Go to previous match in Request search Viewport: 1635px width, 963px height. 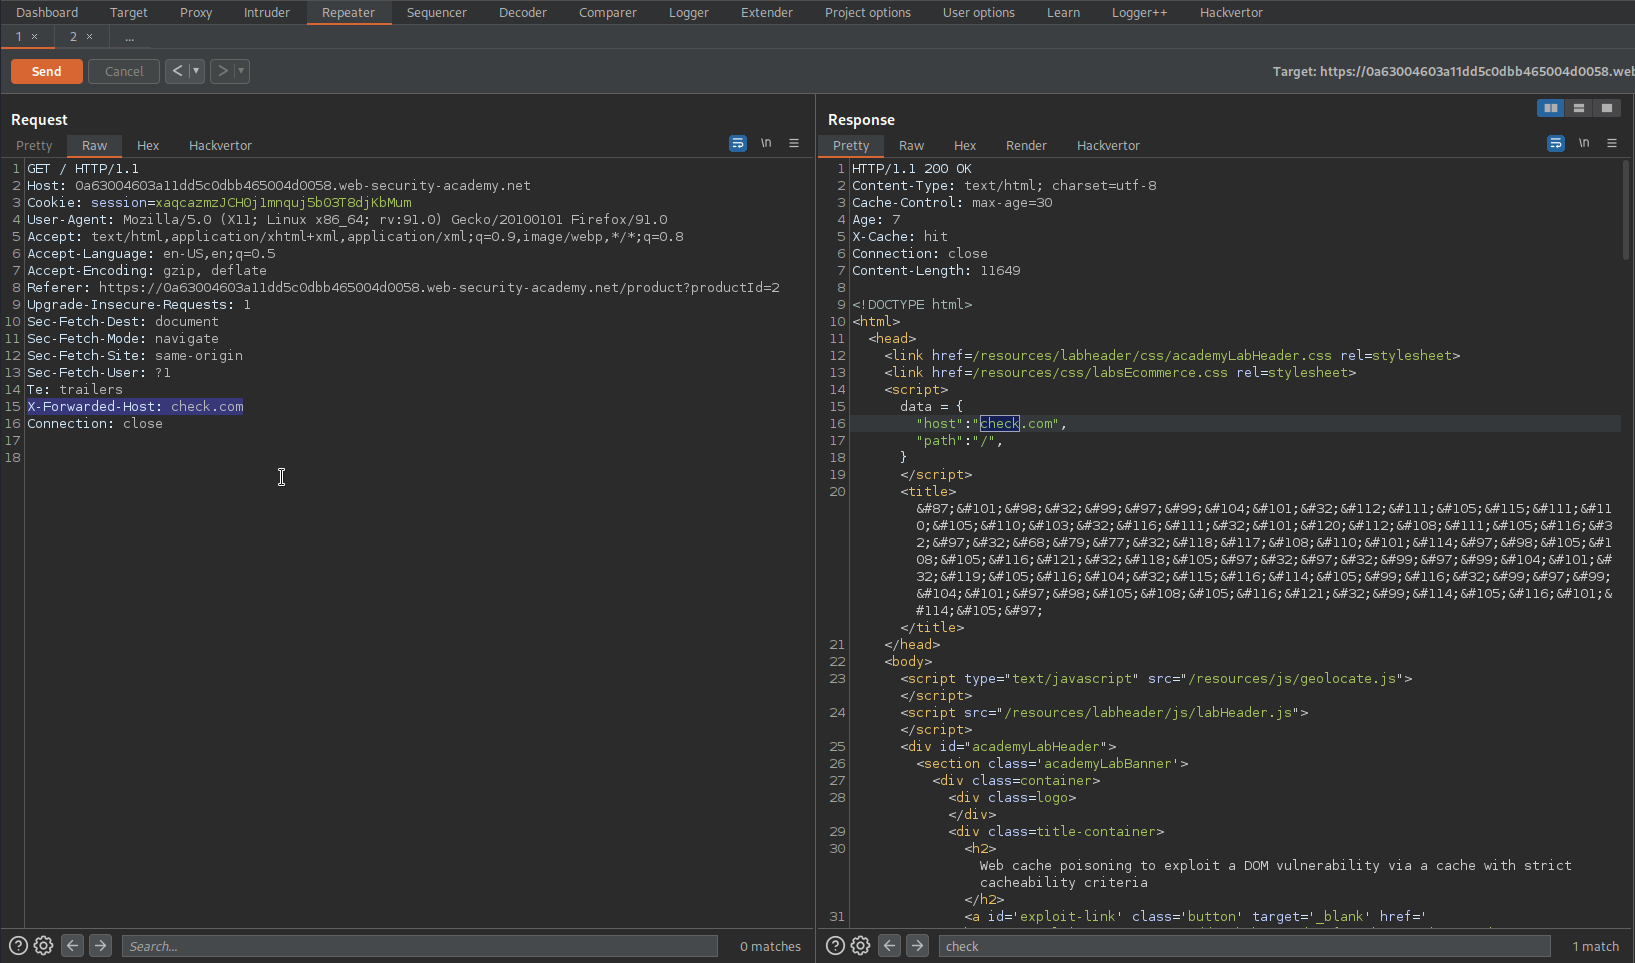(x=72, y=945)
